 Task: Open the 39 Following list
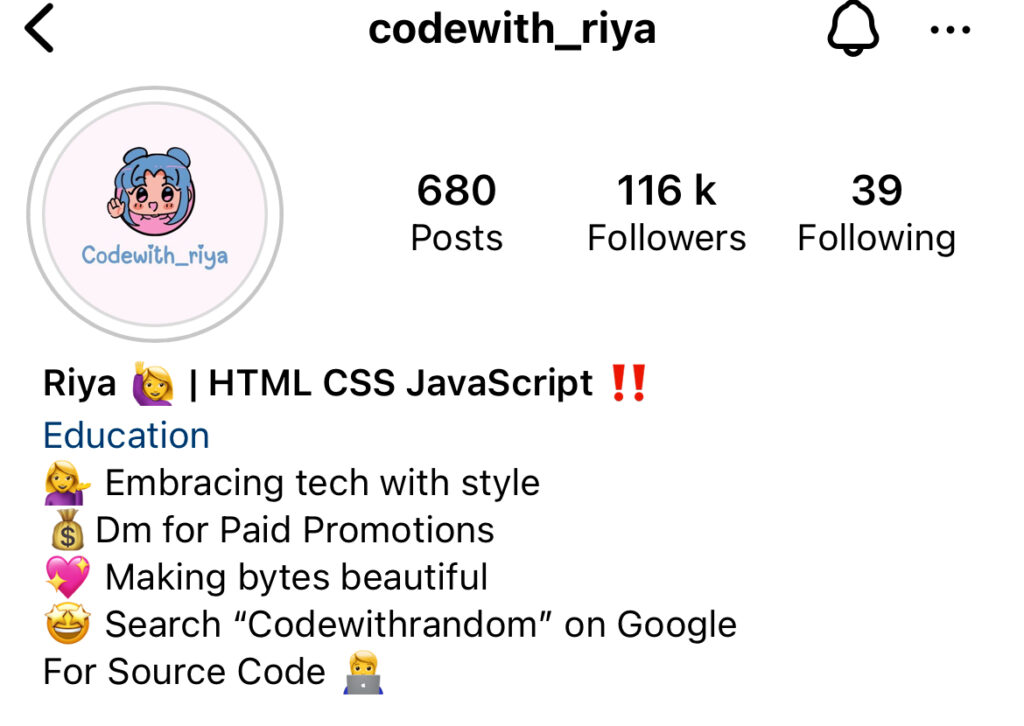tap(876, 212)
